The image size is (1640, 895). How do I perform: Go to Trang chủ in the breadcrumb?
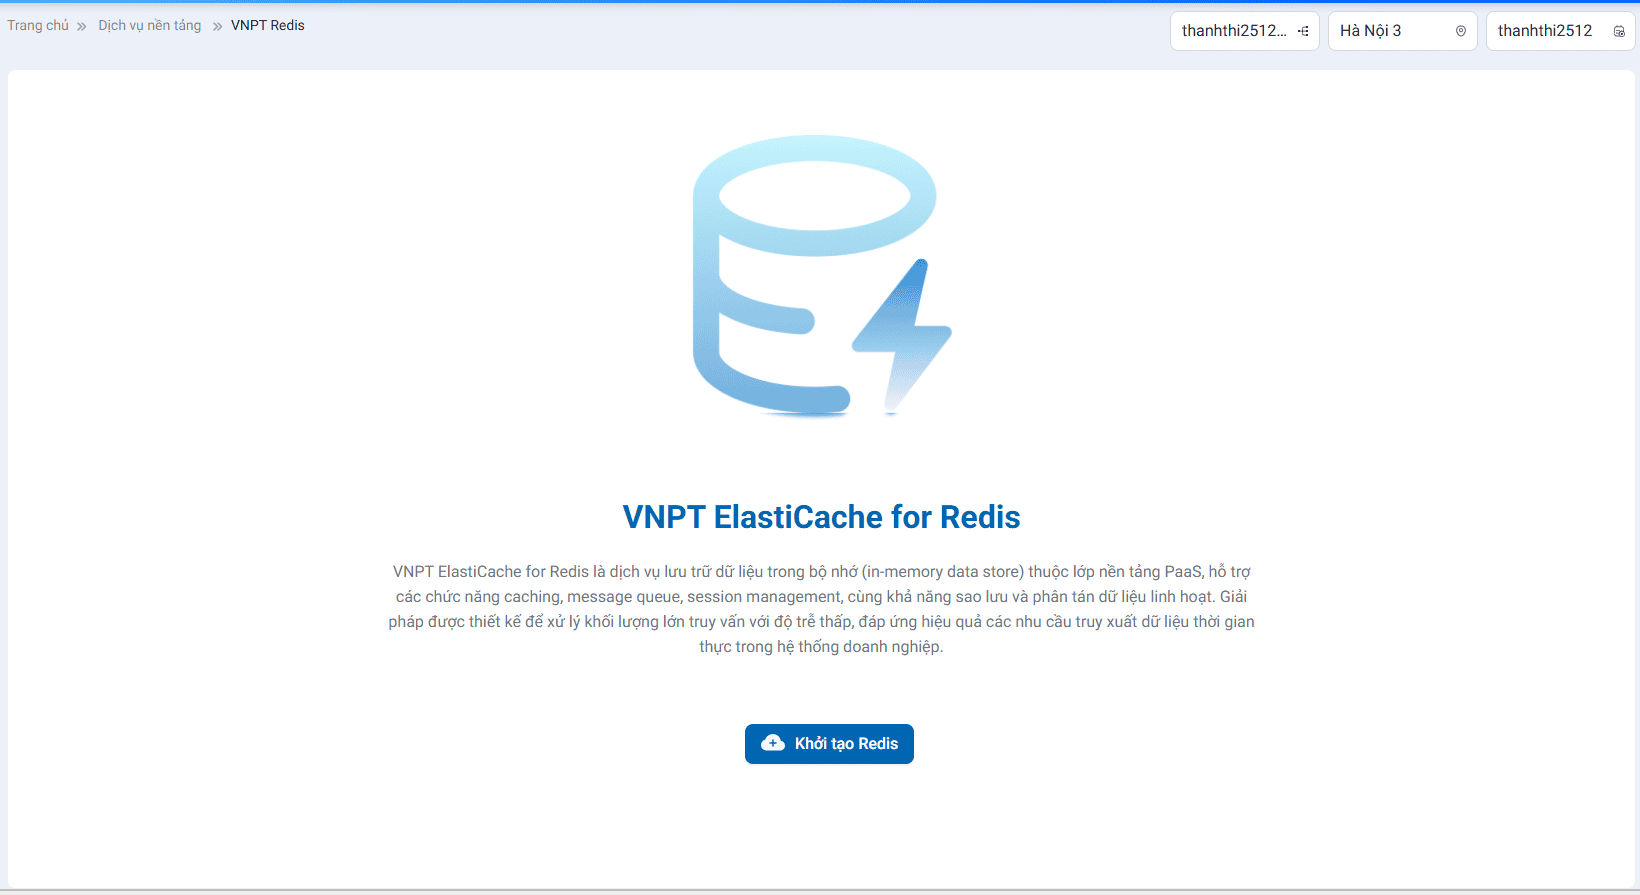(38, 25)
